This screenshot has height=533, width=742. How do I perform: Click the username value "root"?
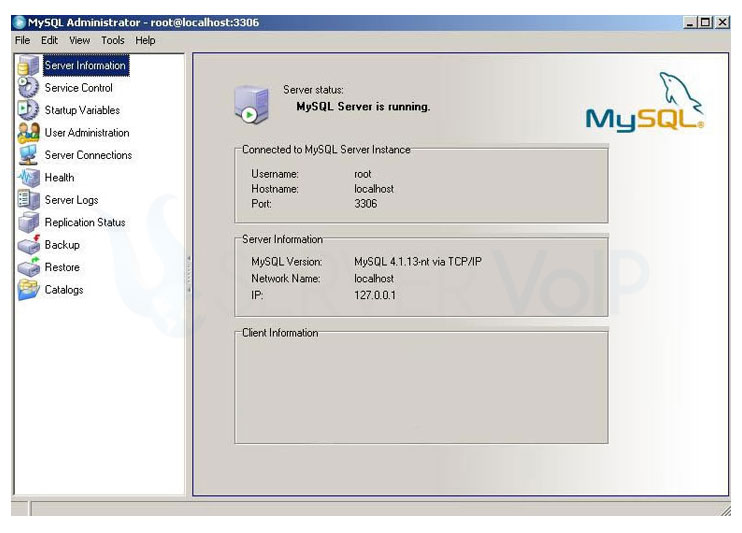[x=363, y=174]
